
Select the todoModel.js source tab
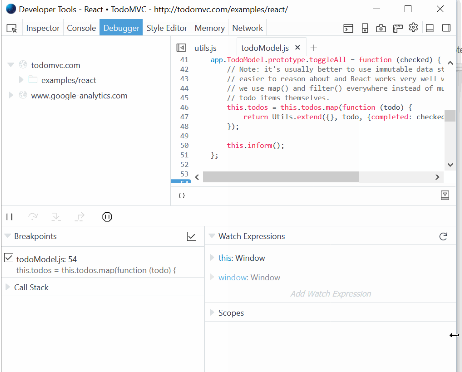tap(265, 48)
